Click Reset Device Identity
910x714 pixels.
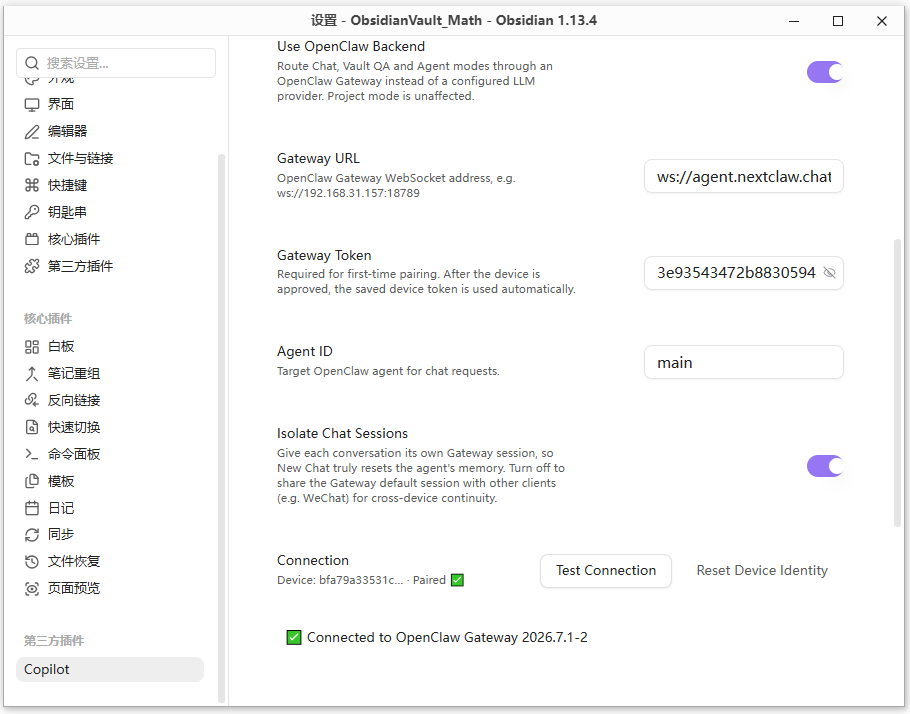tap(762, 571)
